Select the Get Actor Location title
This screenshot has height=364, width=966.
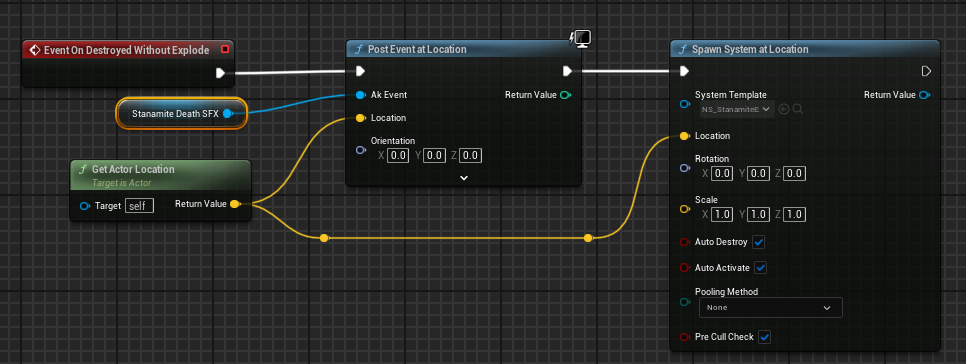(x=133, y=169)
